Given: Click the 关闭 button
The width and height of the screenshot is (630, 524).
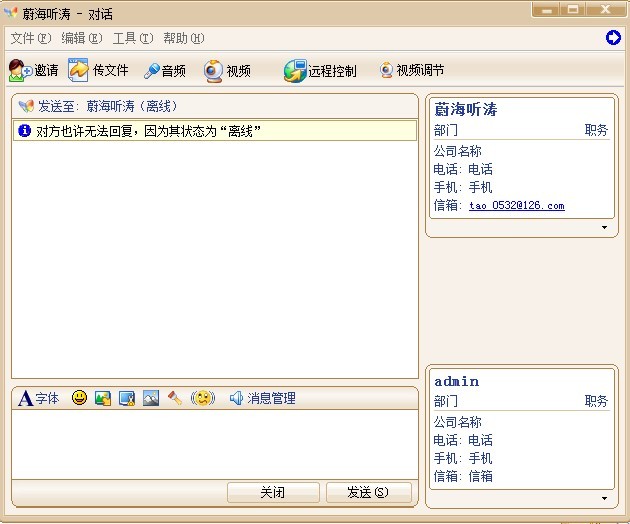Looking at the screenshot, I should tap(273, 492).
